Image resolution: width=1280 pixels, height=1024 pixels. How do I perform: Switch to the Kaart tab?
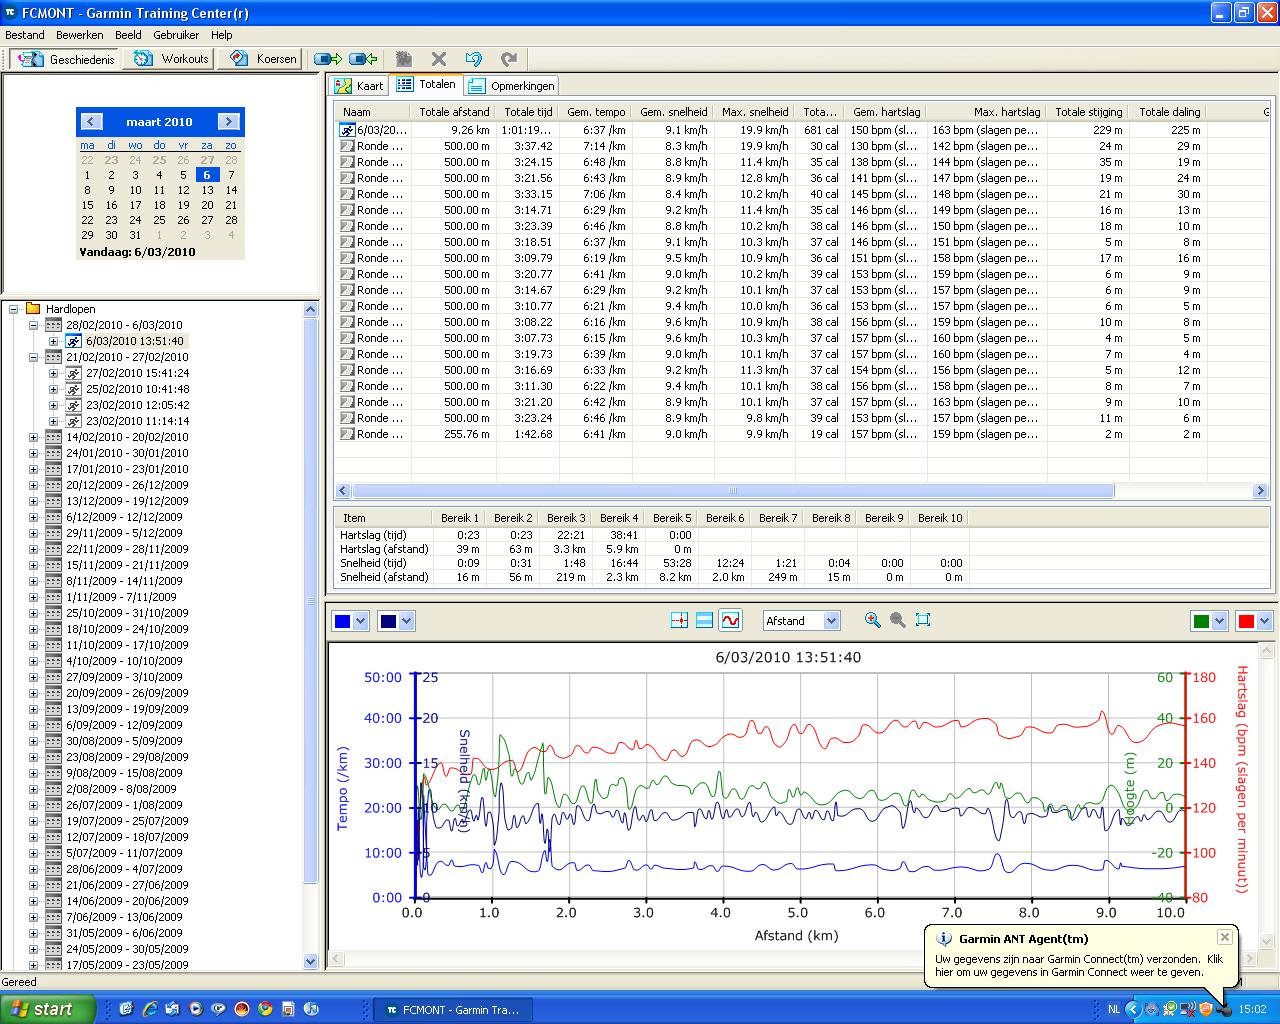coord(360,86)
